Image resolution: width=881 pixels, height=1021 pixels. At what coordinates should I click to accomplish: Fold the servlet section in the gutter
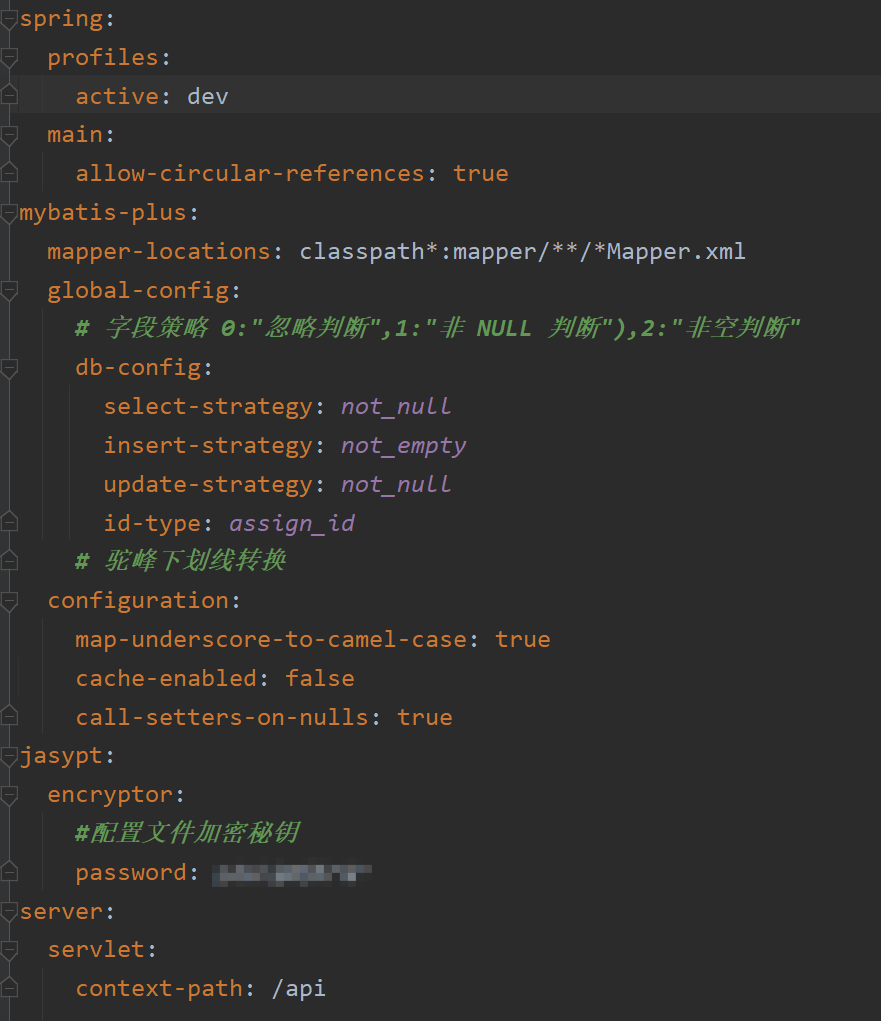point(9,950)
